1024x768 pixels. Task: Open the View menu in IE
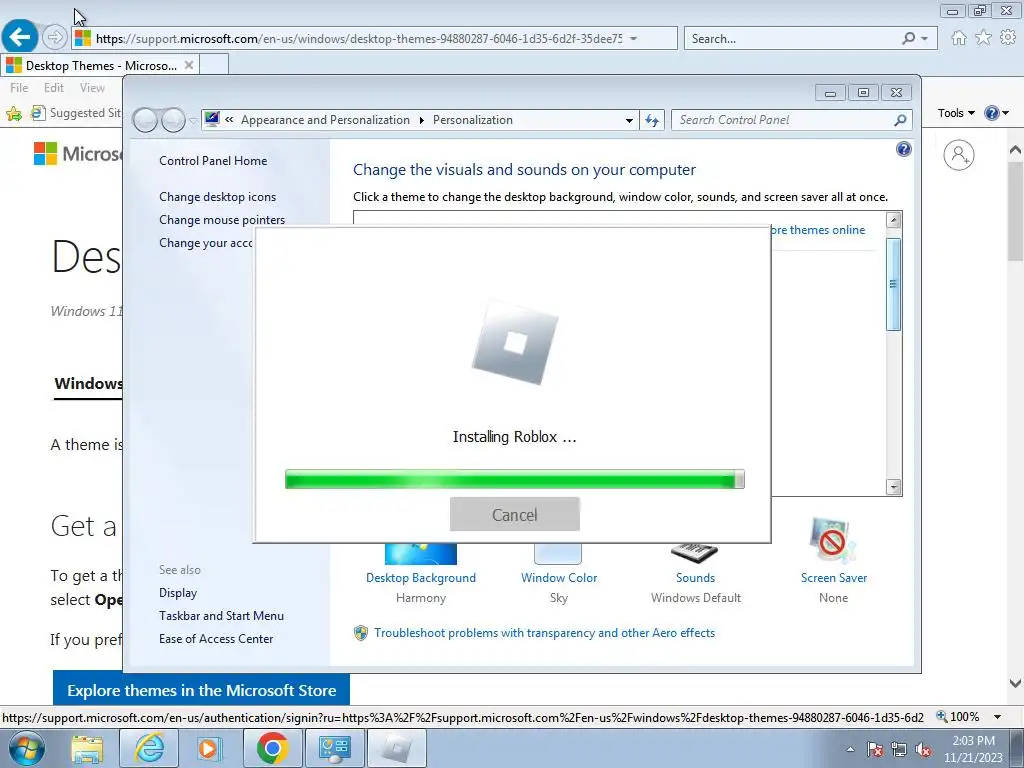point(92,88)
